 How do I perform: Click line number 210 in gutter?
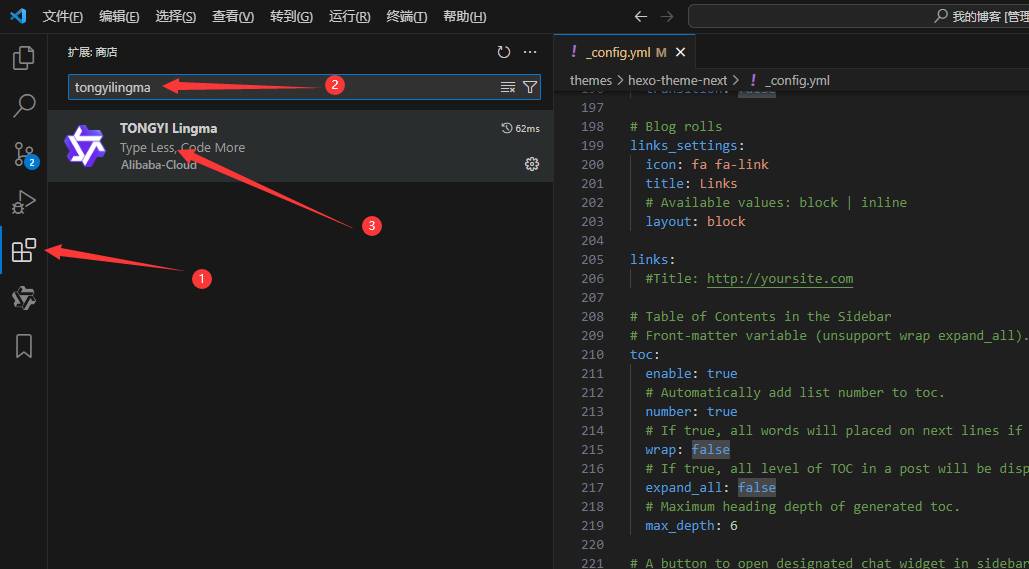[593, 354]
